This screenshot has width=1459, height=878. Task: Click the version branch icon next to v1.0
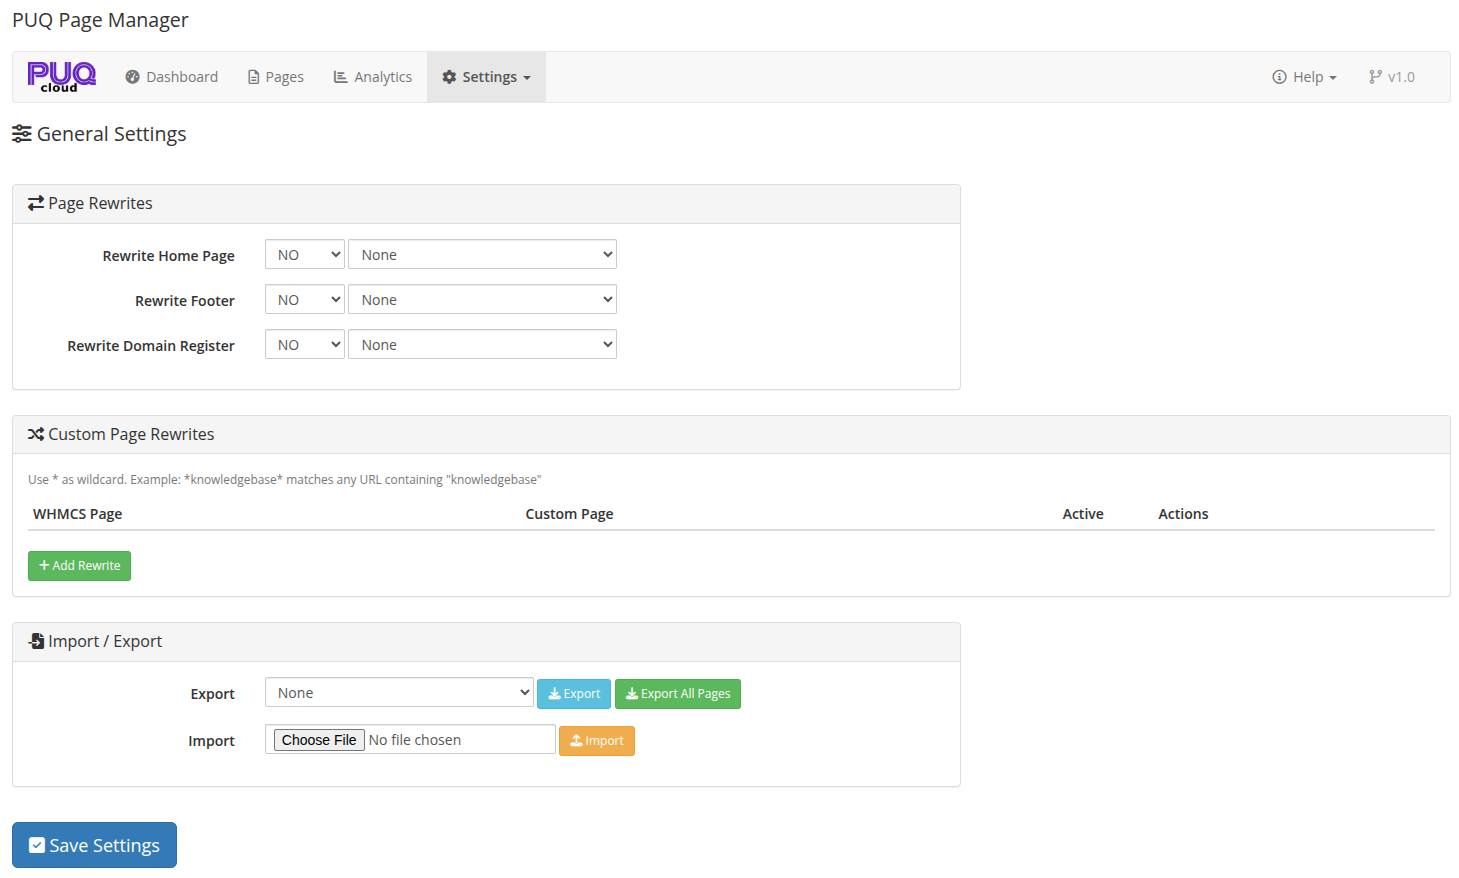[1374, 76]
